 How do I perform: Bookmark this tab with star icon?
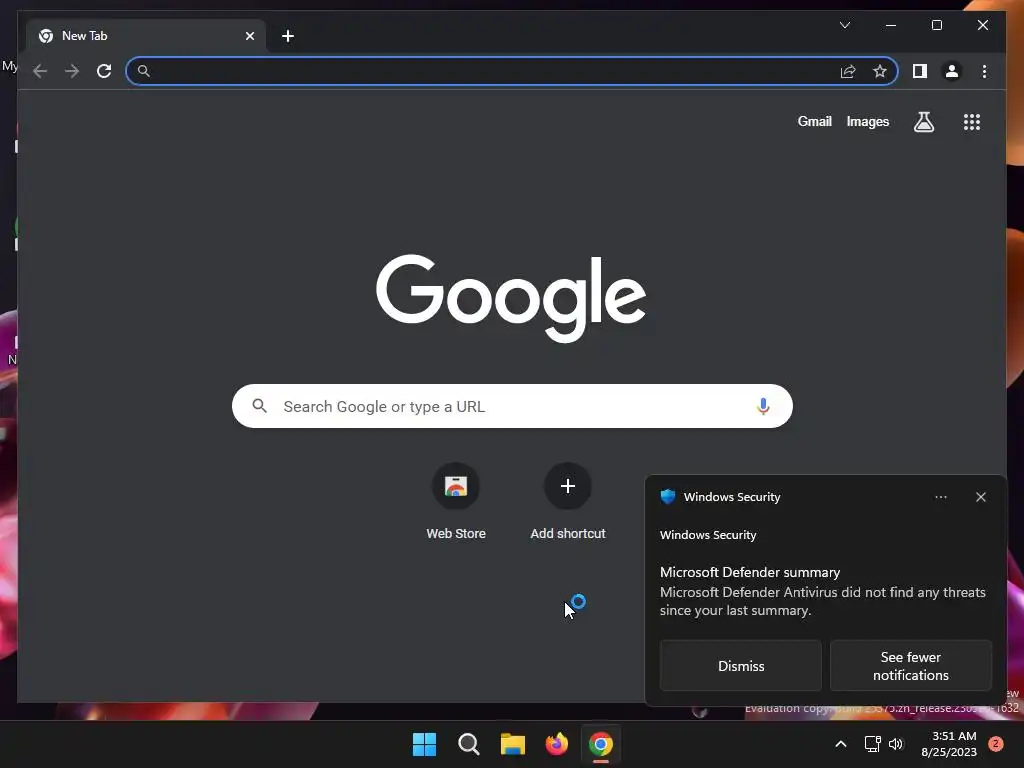880,71
